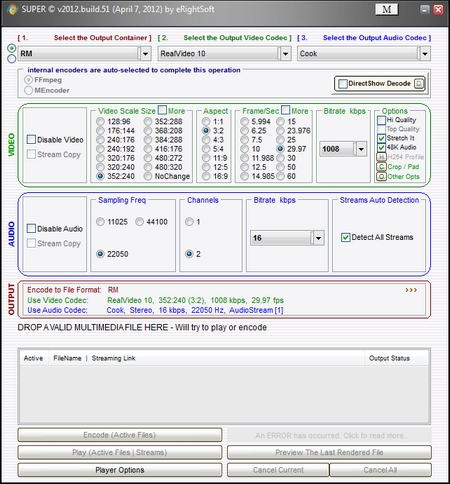
Task: Click Cancel Current button
Action: click(278, 470)
